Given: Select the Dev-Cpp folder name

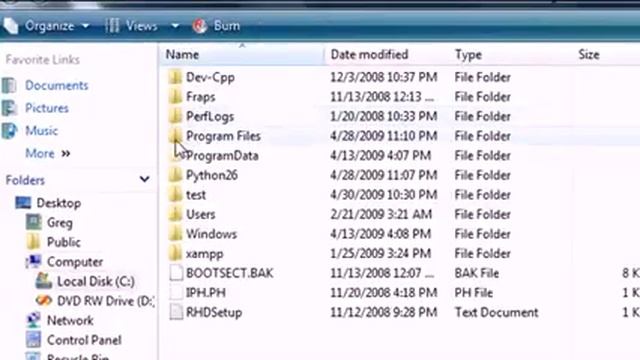Looking at the screenshot, I should pyautogui.click(x=210, y=78).
